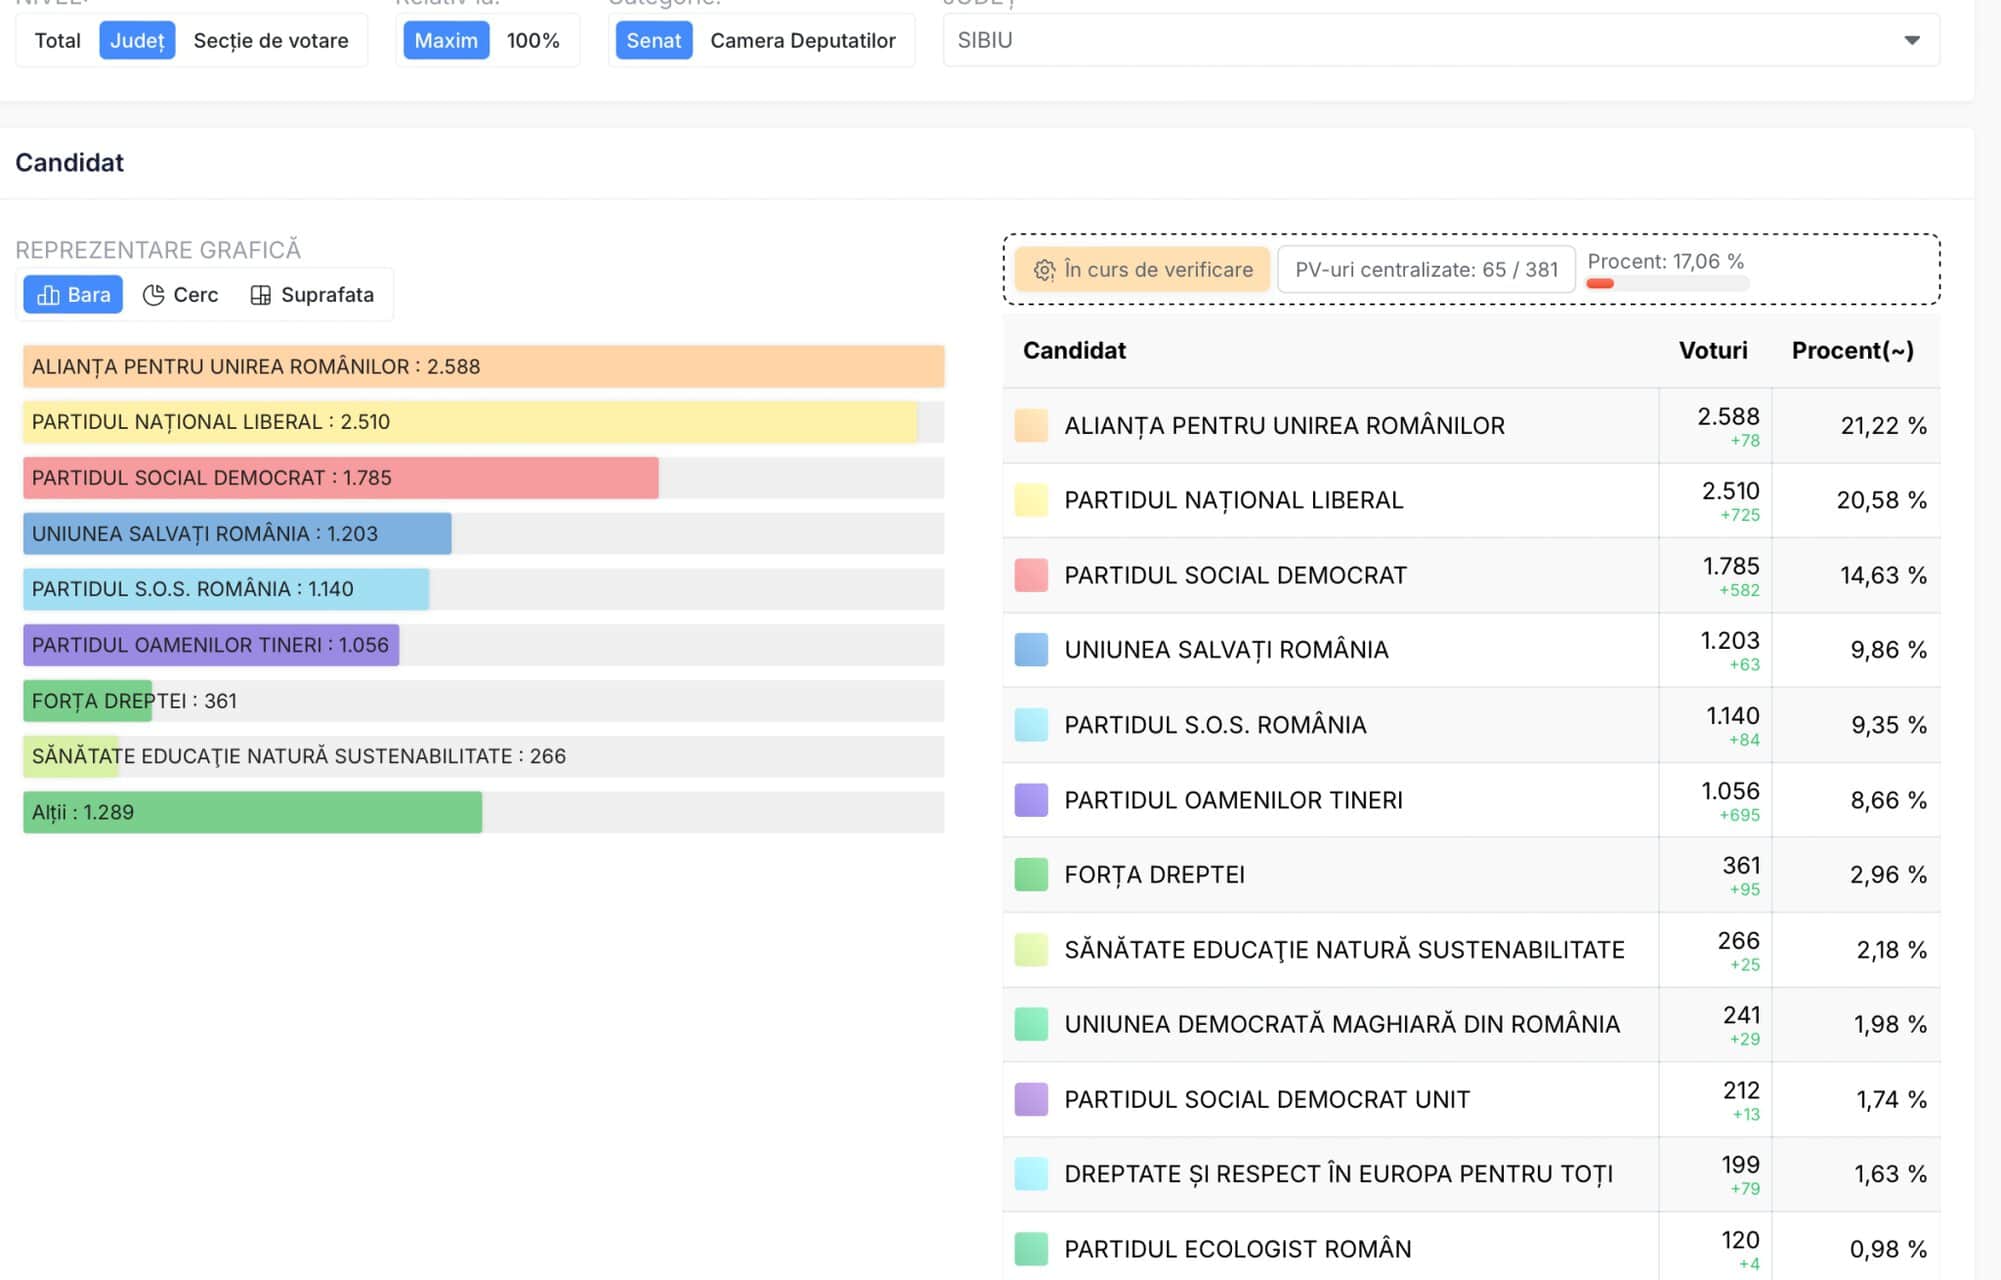The width and height of the screenshot is (2001, 1280).
Task: Switch level to Secție de votare
Action: pyautogui.click(x=271, y=41)
